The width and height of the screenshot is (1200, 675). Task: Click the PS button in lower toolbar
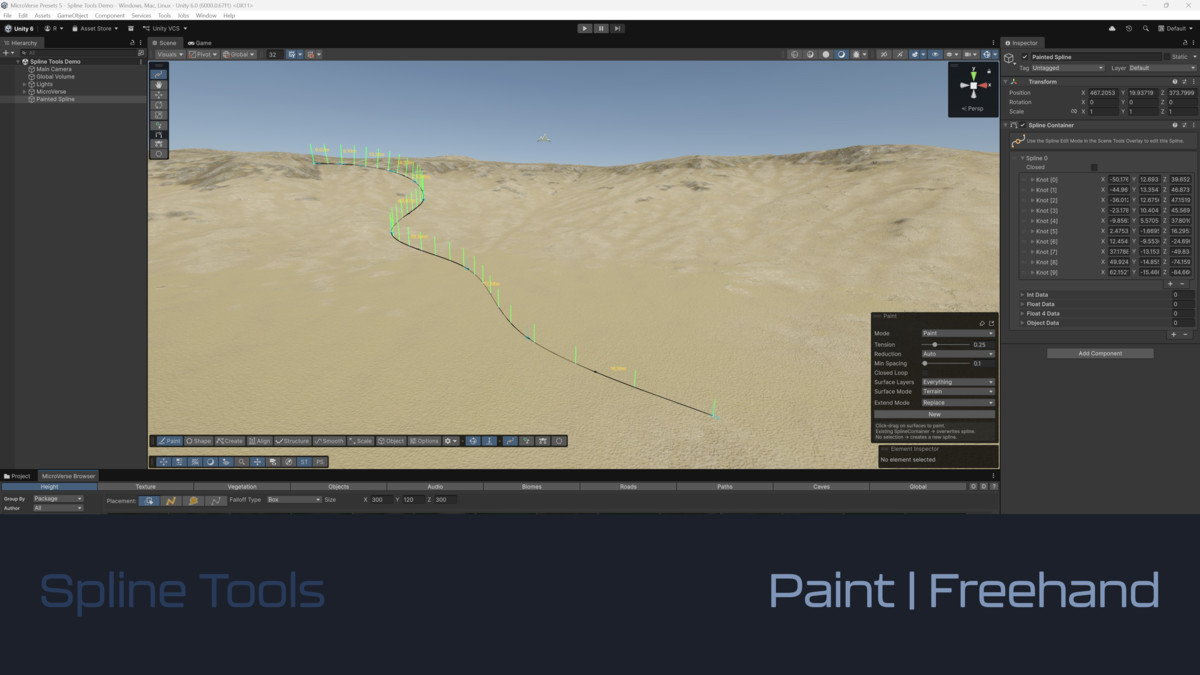[x=320, y=462]
